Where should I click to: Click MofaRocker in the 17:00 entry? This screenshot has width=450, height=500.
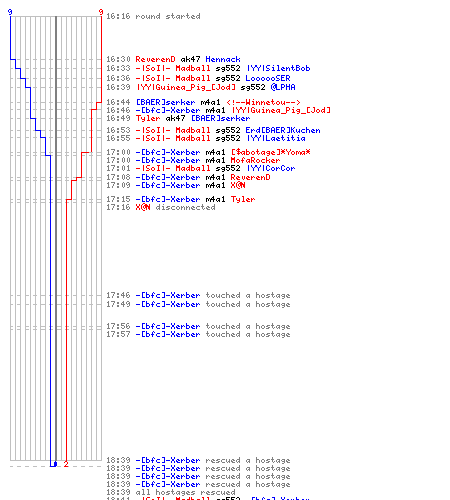point(255,160)
